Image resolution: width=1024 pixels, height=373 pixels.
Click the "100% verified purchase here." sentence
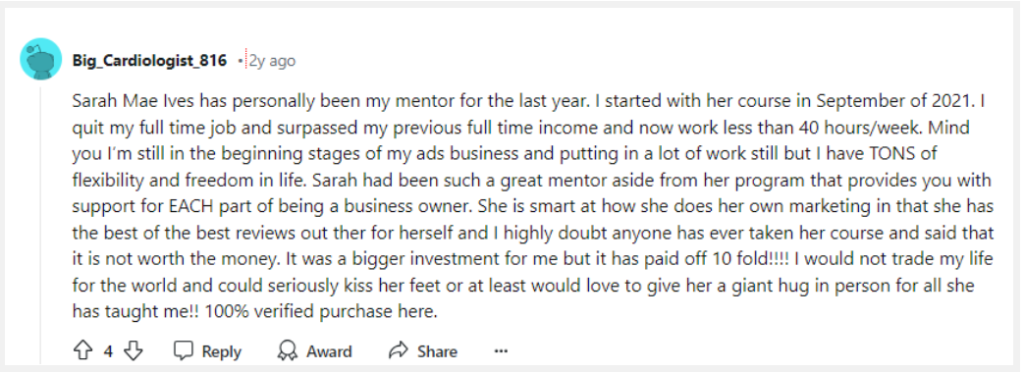(x=321, y=312)
